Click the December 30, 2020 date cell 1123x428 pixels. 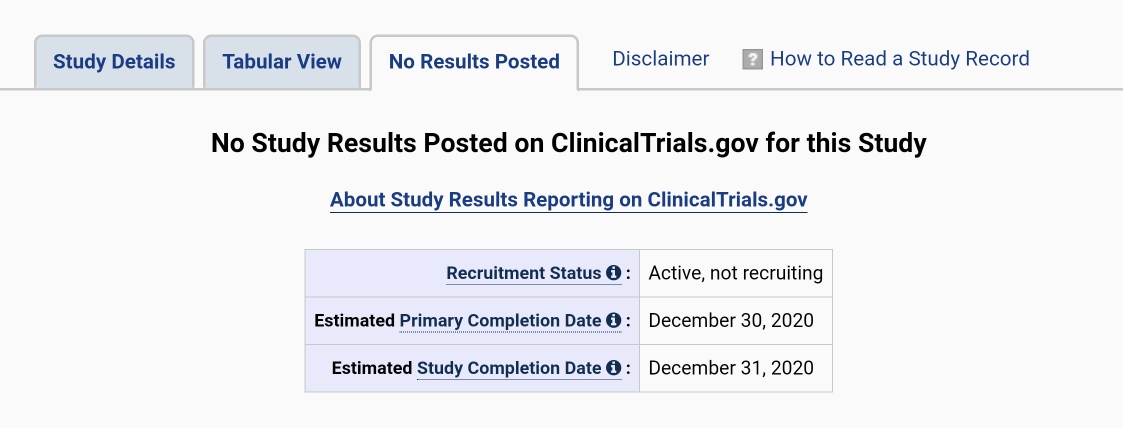(731, 321)
